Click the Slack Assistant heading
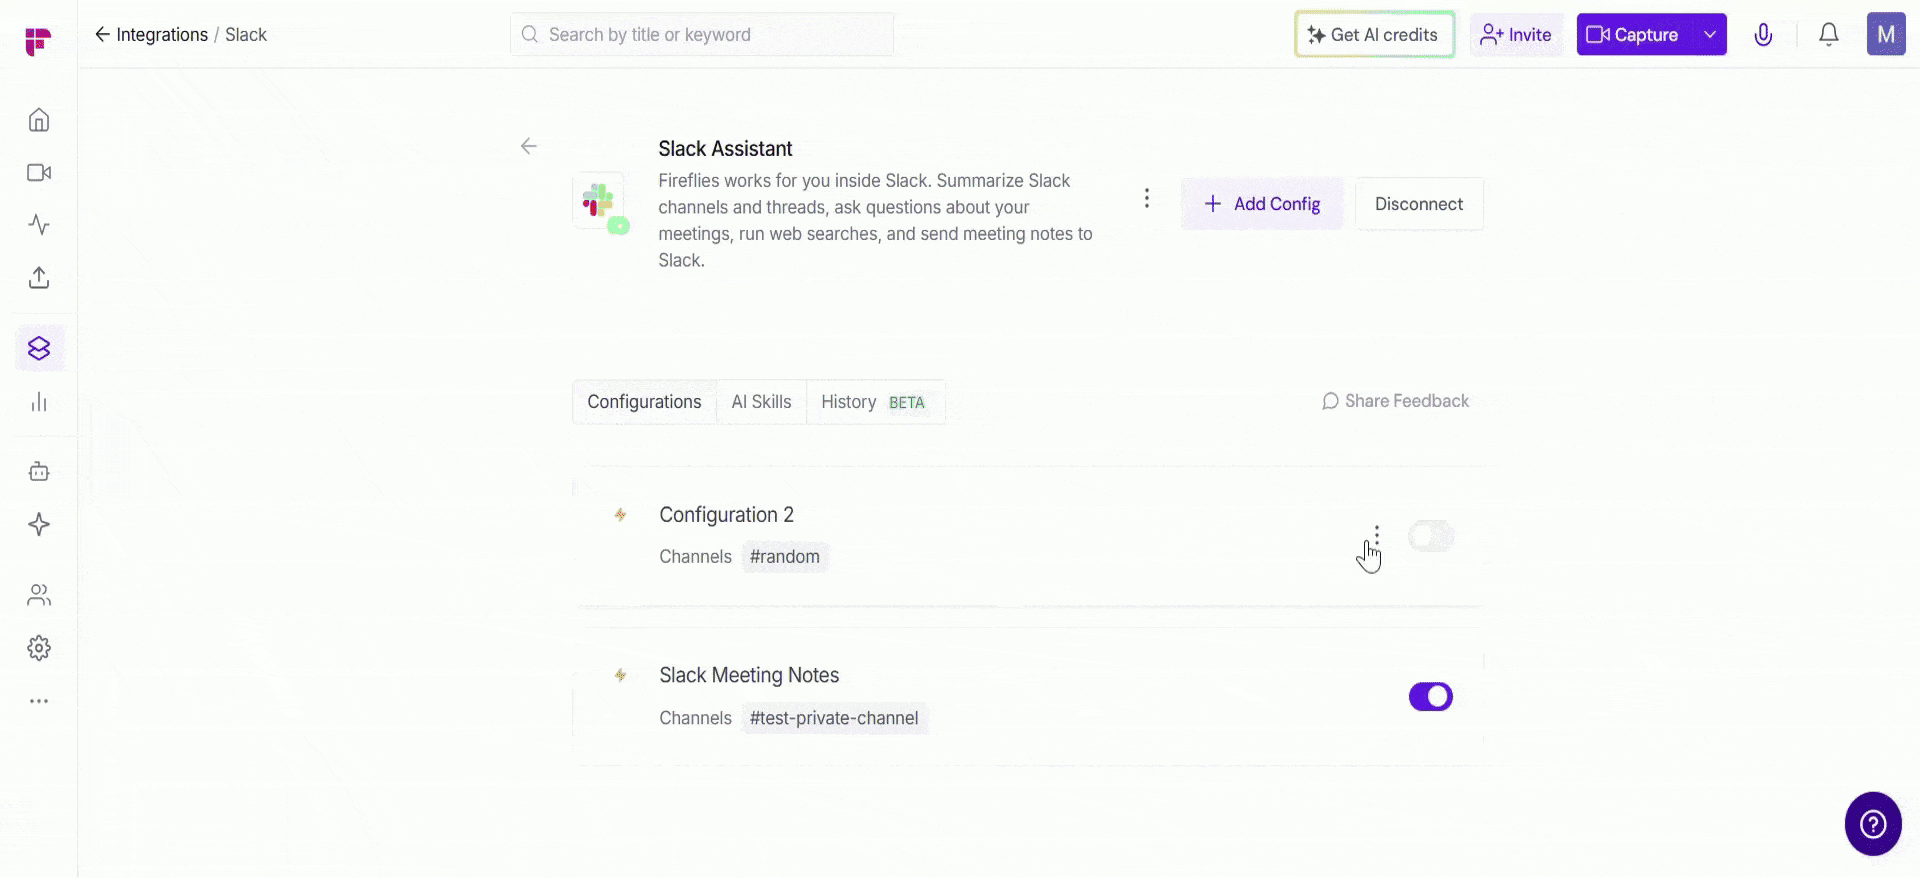1920x878 pixels. coord(725,149)
